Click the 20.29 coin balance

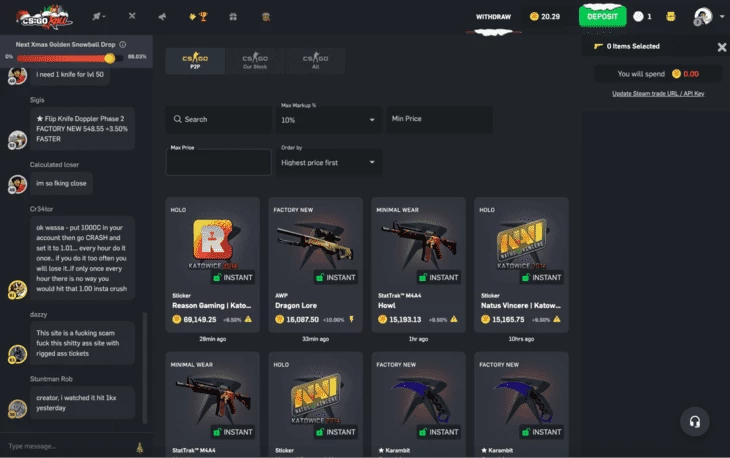545,17
